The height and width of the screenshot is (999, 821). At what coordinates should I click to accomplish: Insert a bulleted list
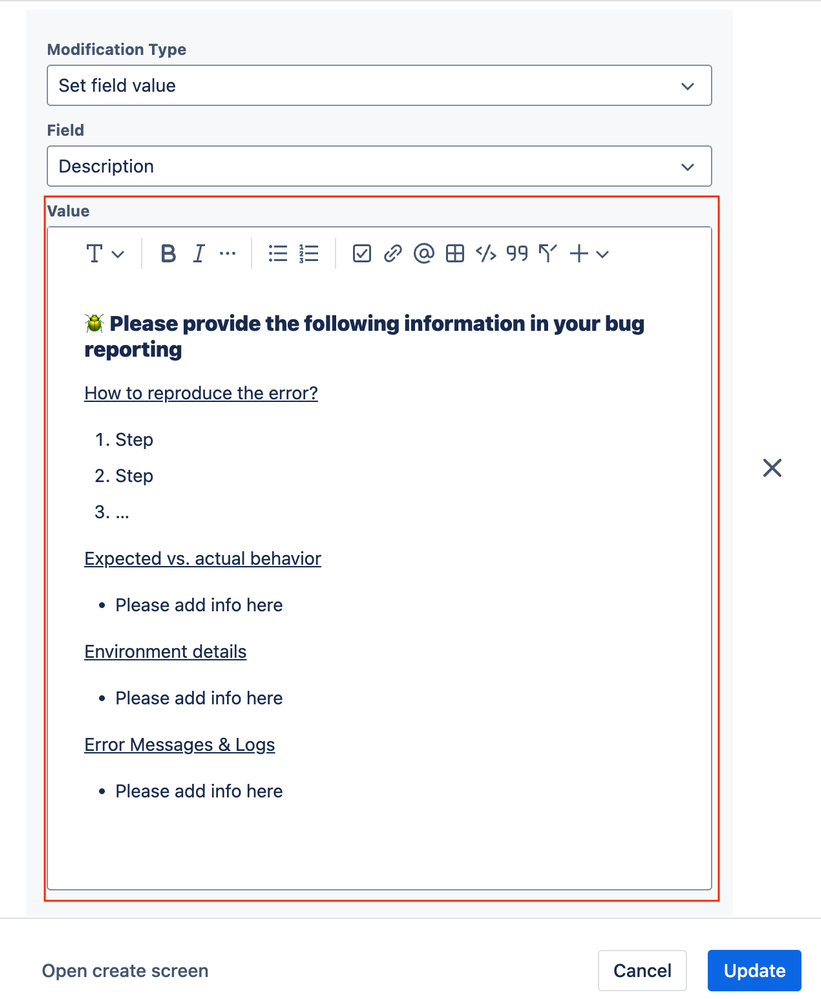click(x=277, y=253)
